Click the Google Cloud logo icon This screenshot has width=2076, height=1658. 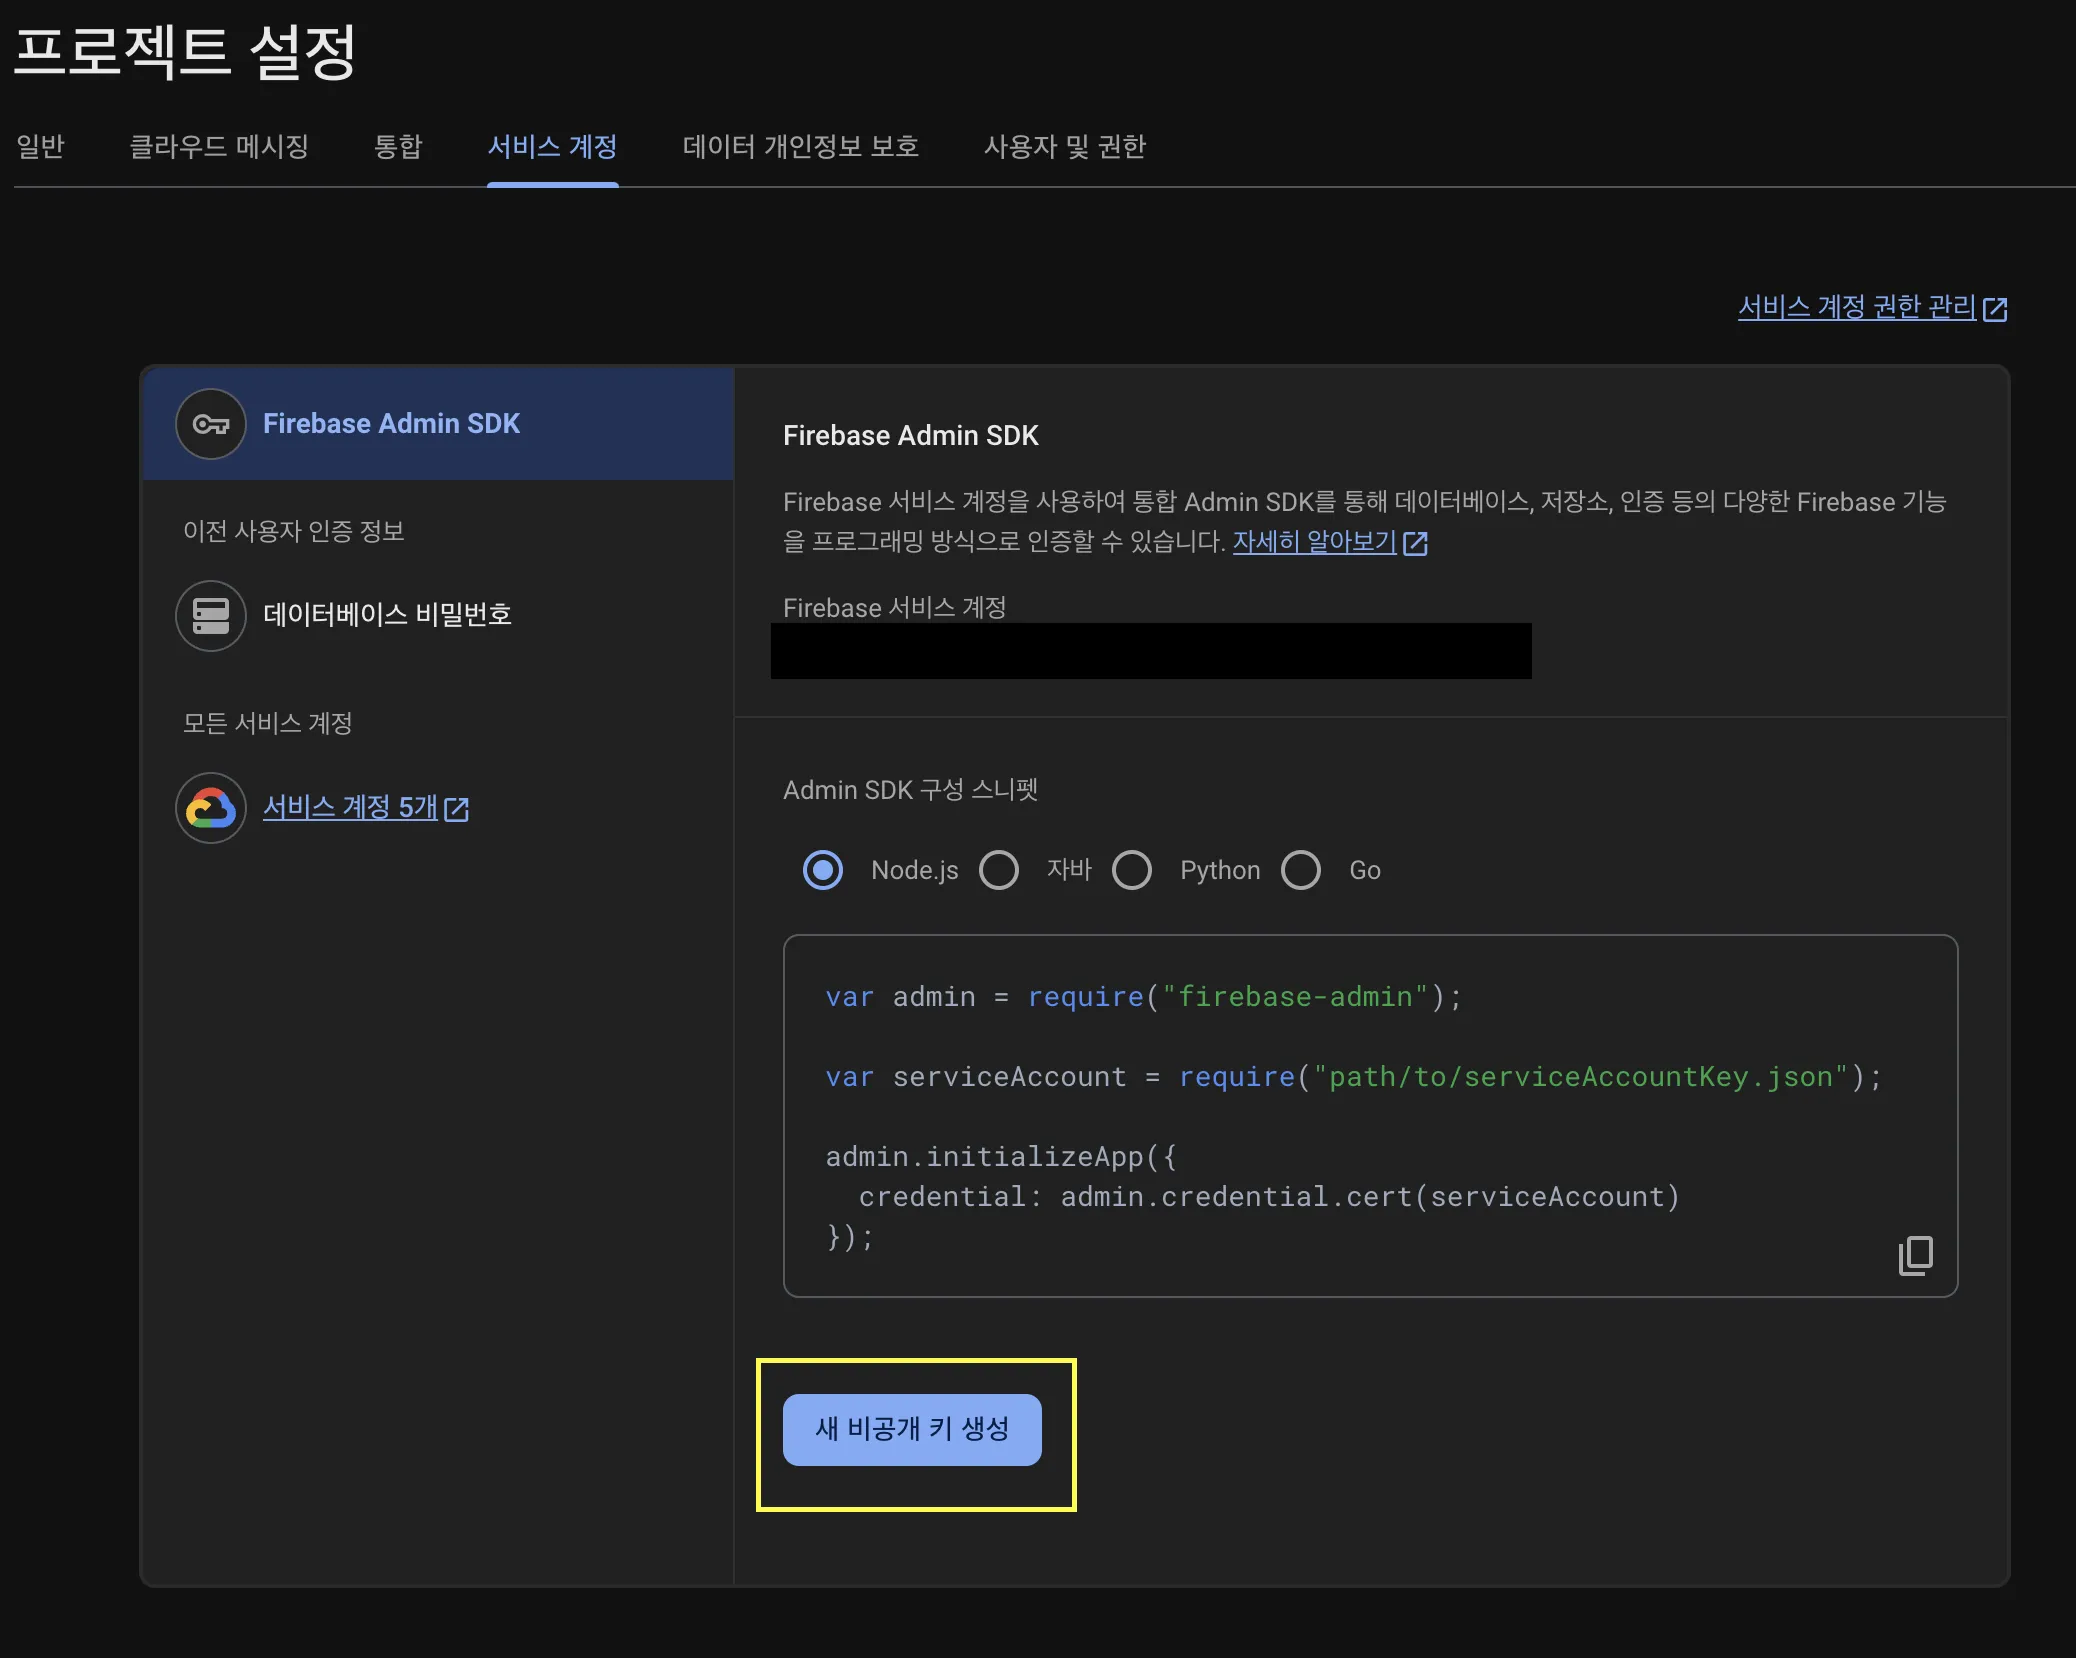tap(210, 807)
